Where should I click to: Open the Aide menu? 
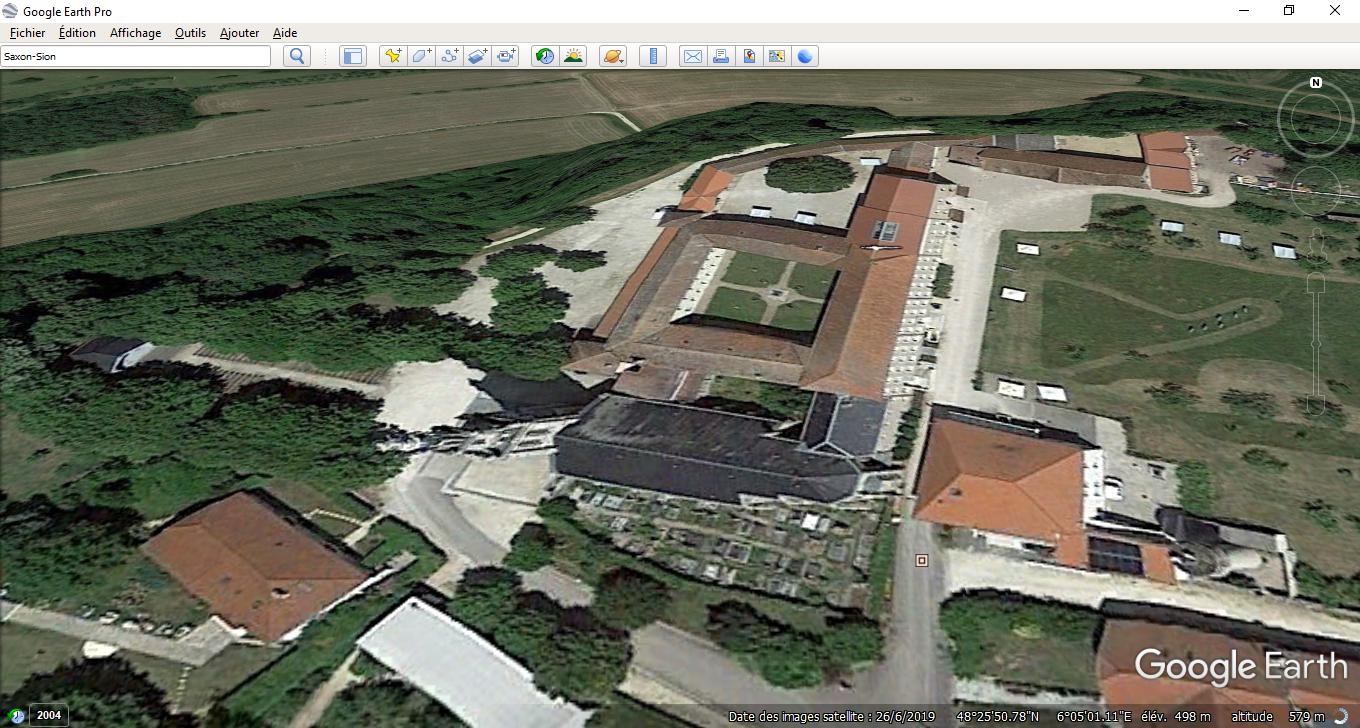click(x=285, y=33)
